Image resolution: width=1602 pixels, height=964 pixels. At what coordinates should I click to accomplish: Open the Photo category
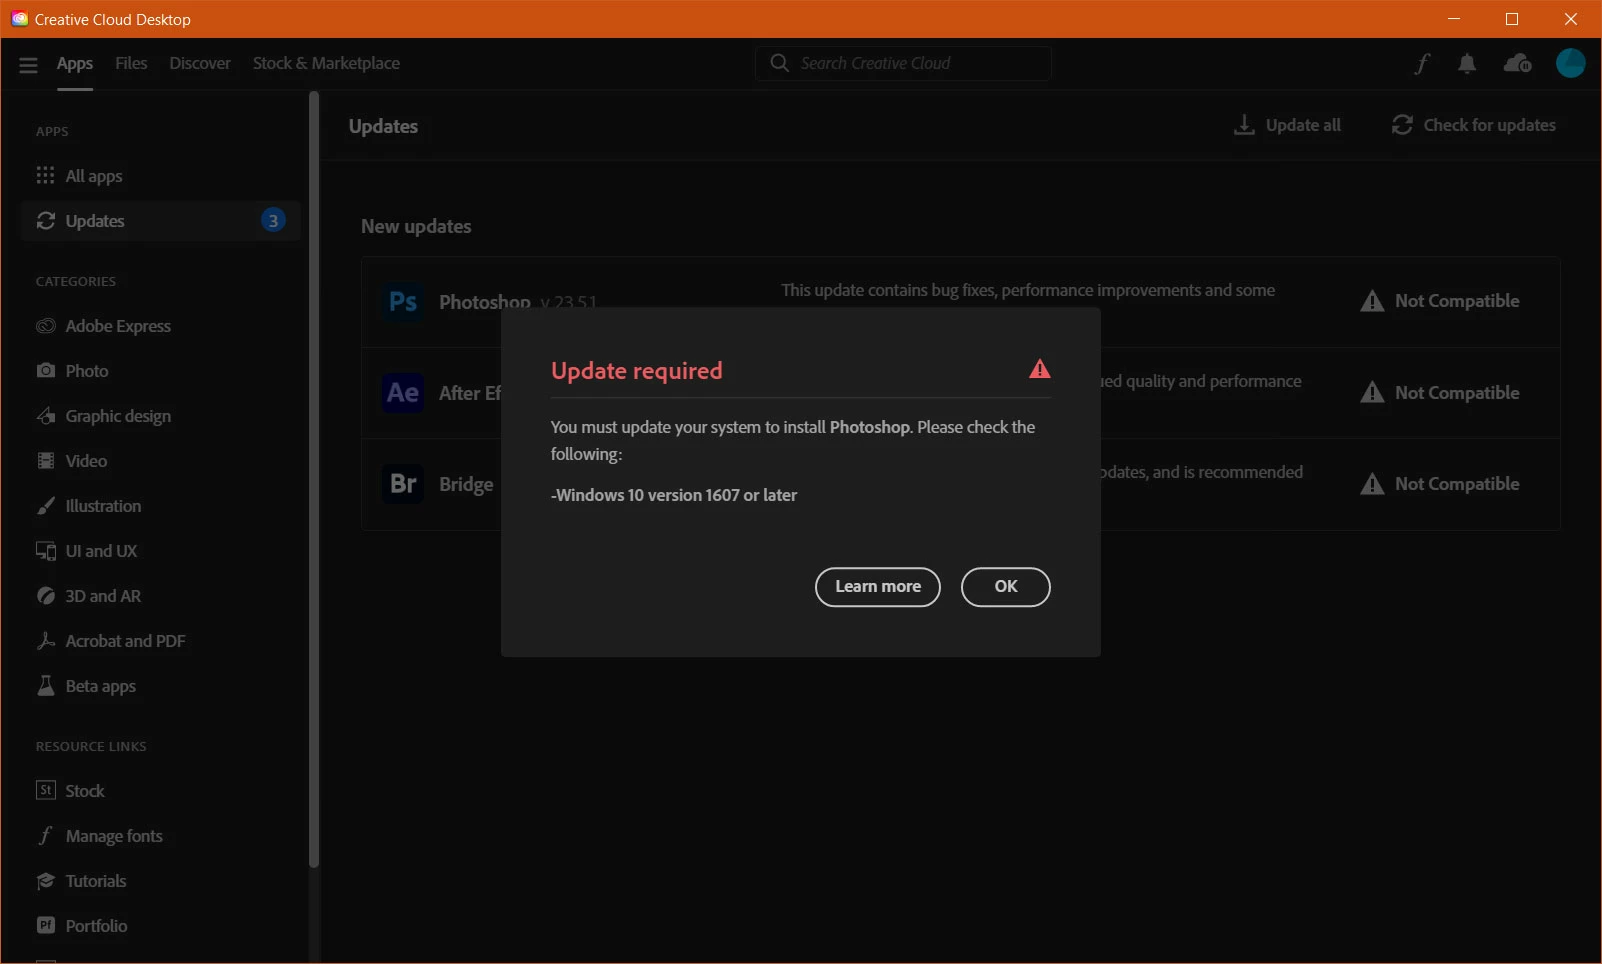click(x=160, y=371)
